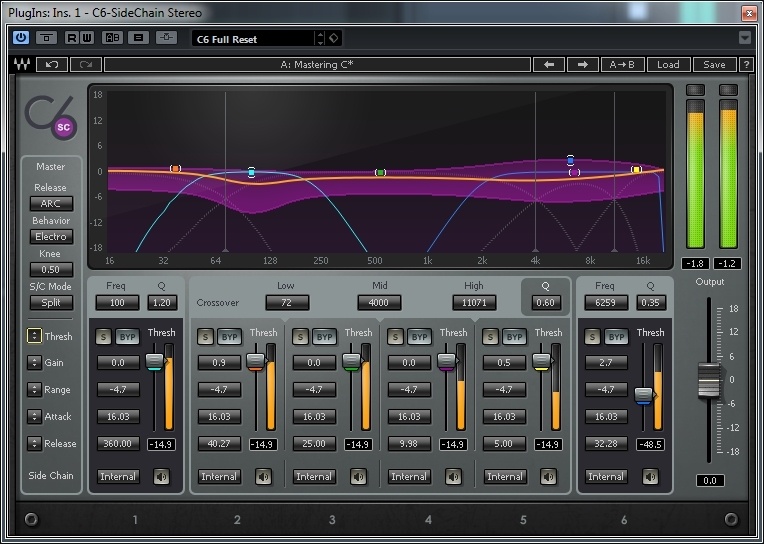764x544 pixels.
Task: Click the Low crossover 72 field
Action: [287, 303]
